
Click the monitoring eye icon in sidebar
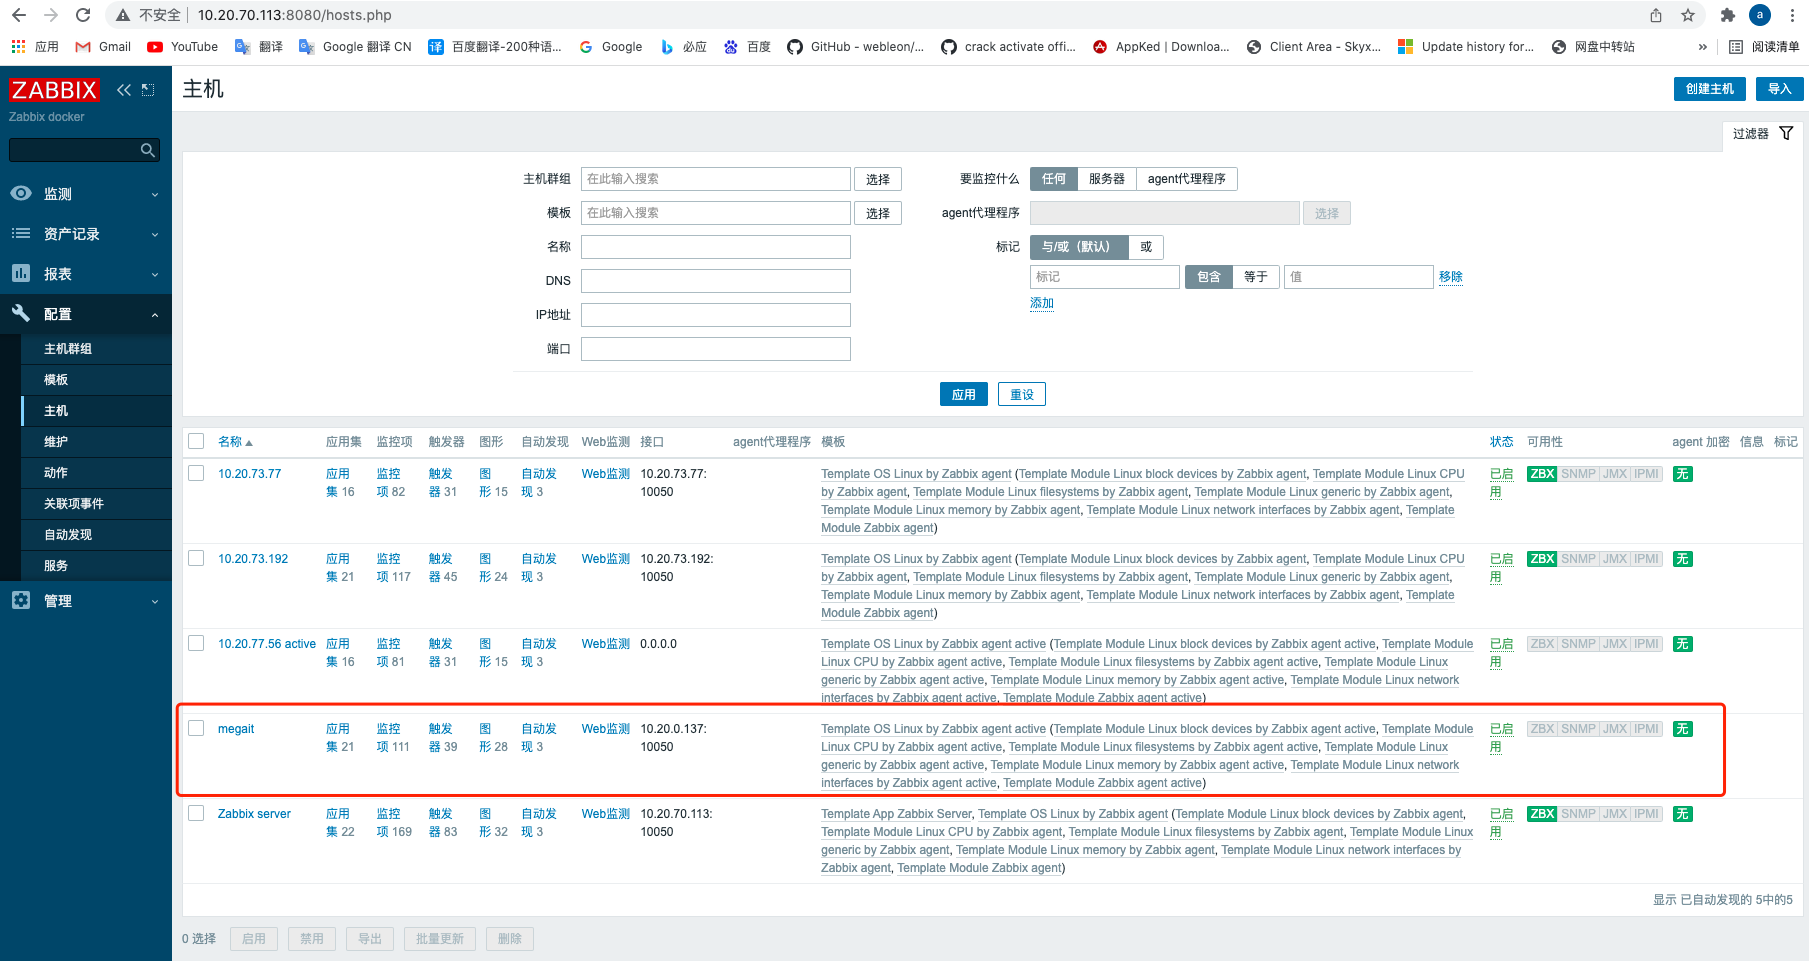(x=21, y=193)
